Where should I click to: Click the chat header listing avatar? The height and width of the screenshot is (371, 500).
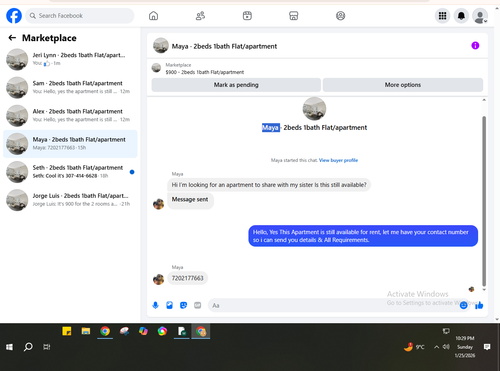point(161,45)
